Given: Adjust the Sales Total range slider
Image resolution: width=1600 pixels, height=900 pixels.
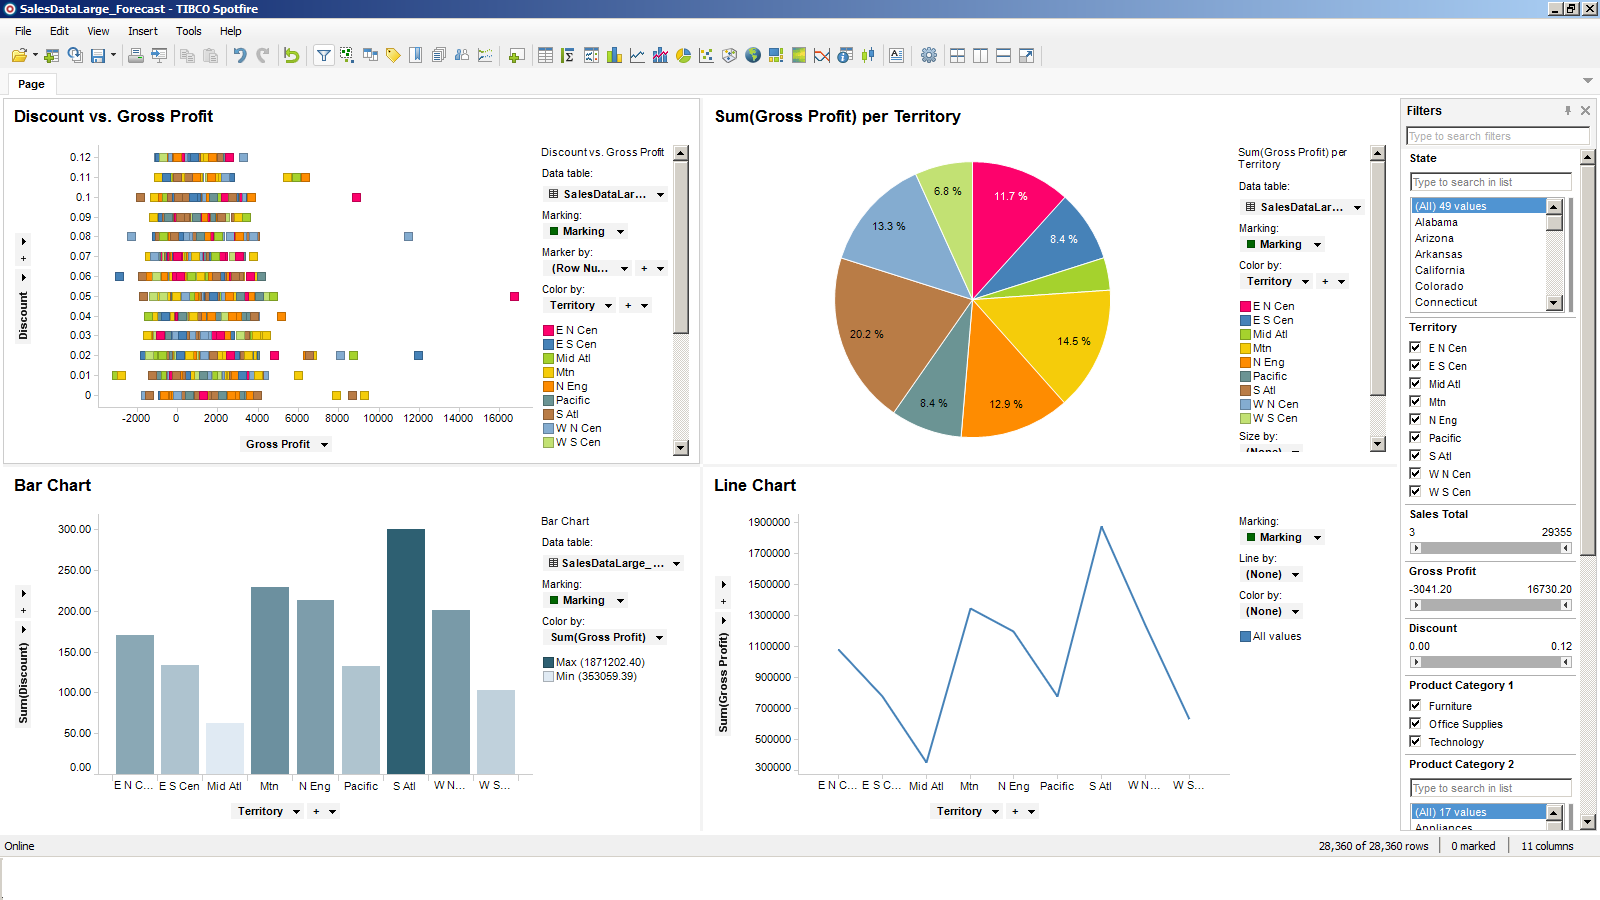Looking at the screenshot, I should click(x=1491, y=547).
